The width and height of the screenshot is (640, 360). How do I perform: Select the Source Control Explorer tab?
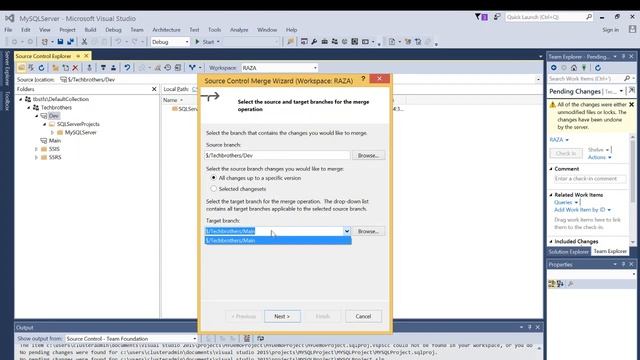44,56
